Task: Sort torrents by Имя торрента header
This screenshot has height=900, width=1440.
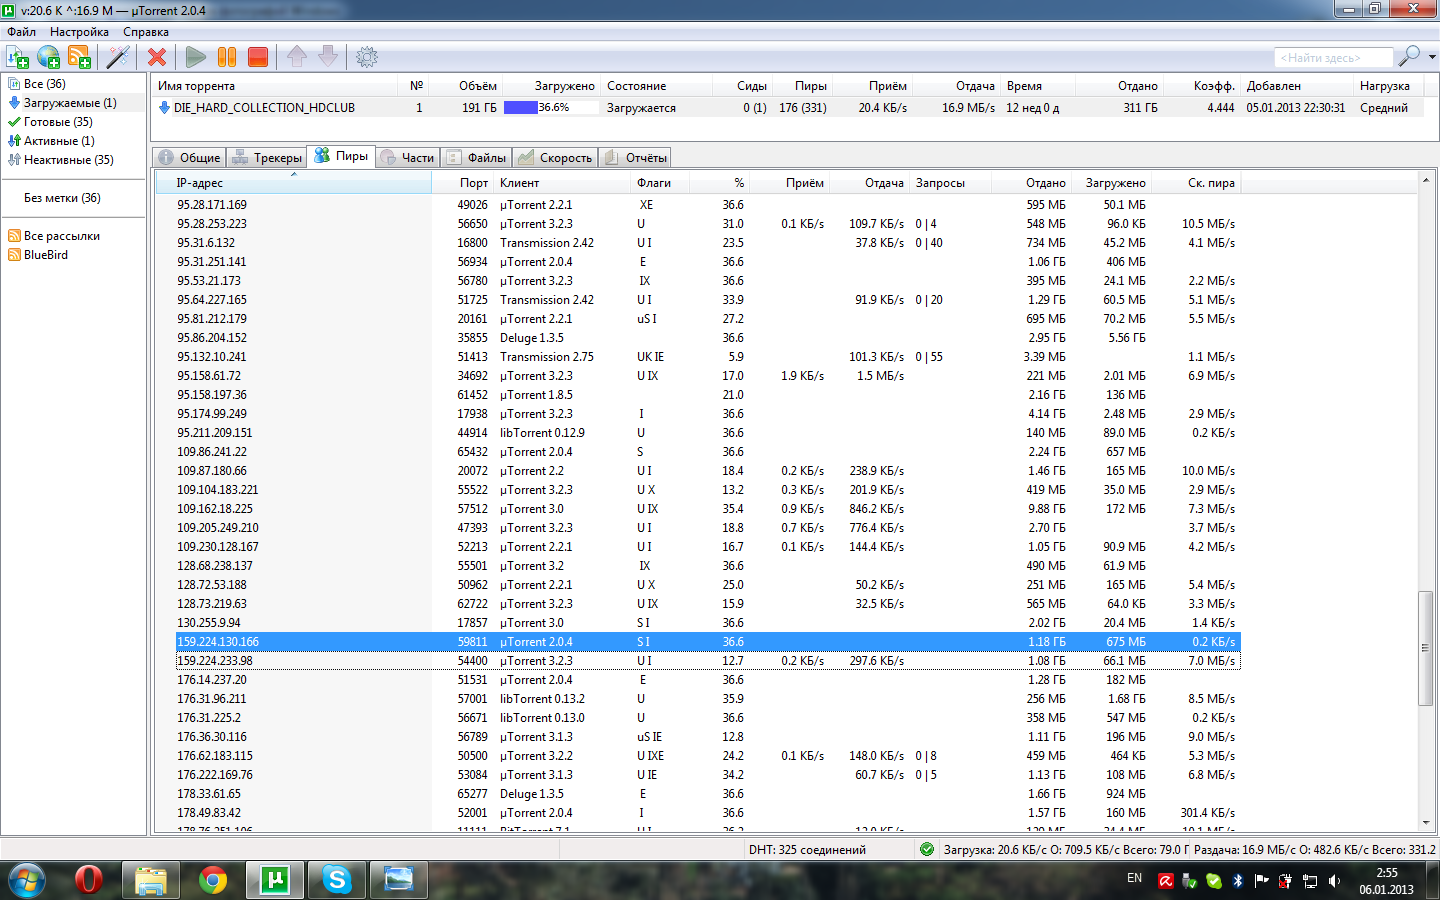Action: (x=276, y=86)
